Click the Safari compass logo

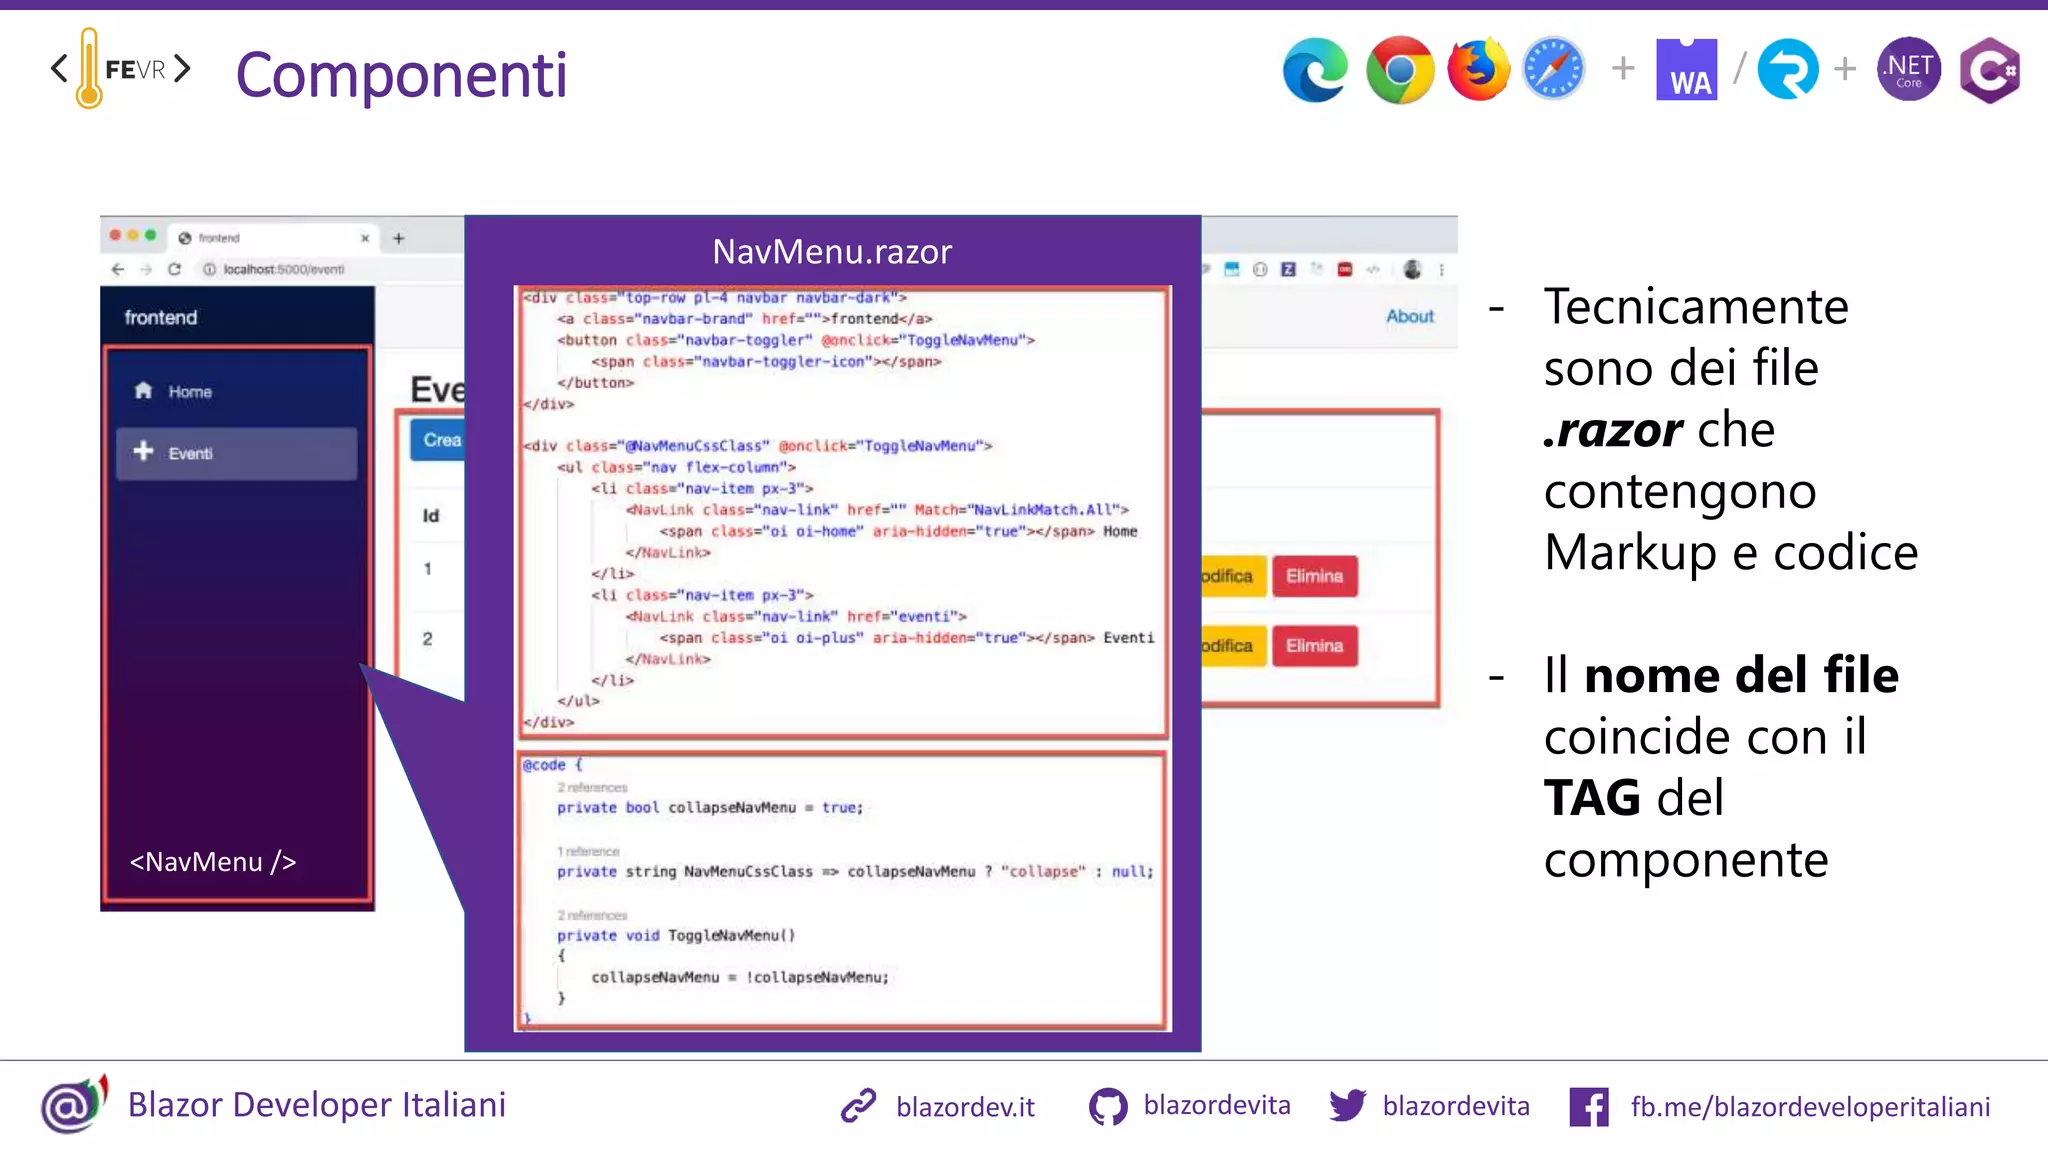1554,69
